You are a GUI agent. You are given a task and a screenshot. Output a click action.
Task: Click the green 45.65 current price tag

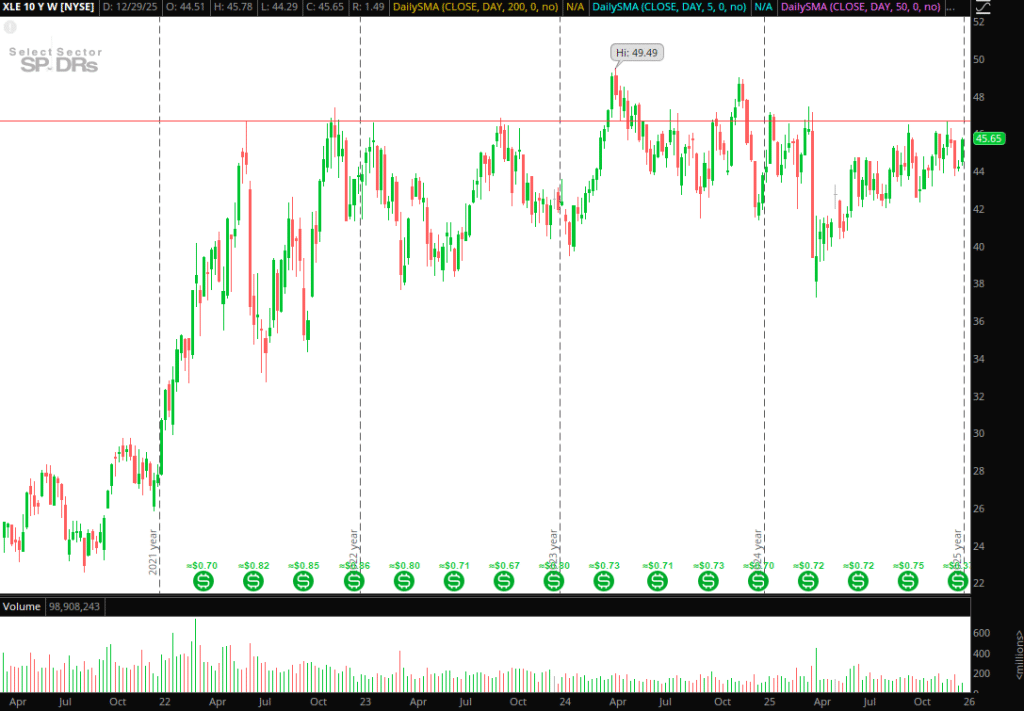click(988, 139)
